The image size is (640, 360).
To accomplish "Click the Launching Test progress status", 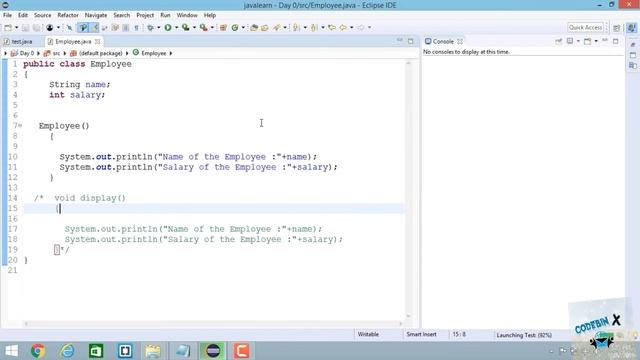I will click(x=524, y=335).
